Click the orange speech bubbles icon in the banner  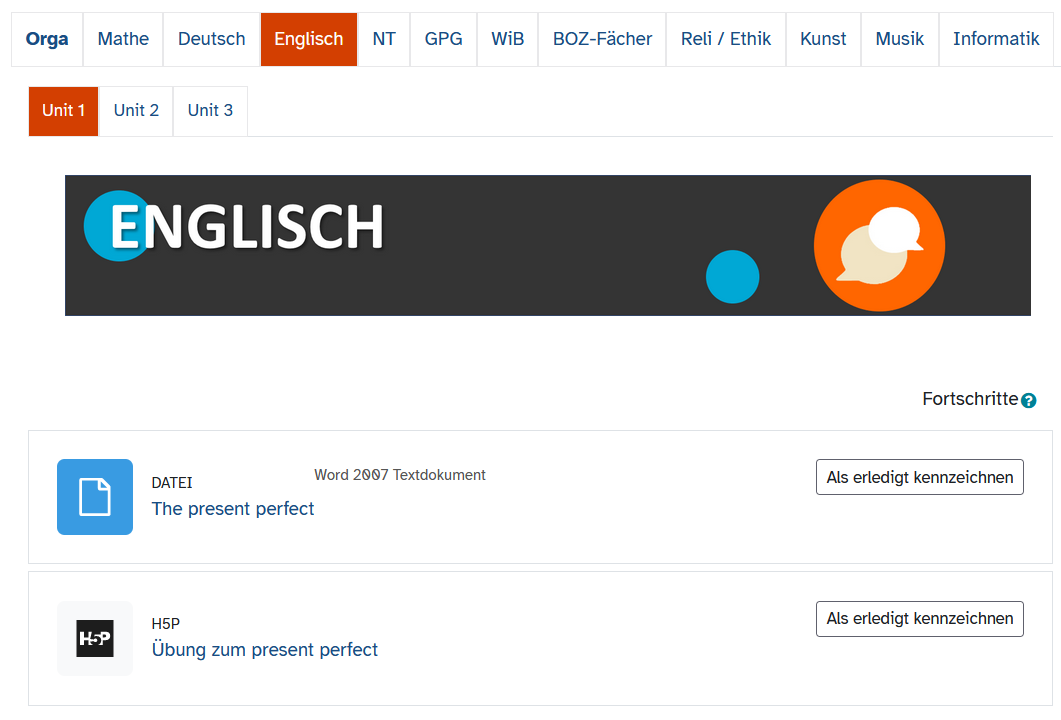tap(879, 245)
